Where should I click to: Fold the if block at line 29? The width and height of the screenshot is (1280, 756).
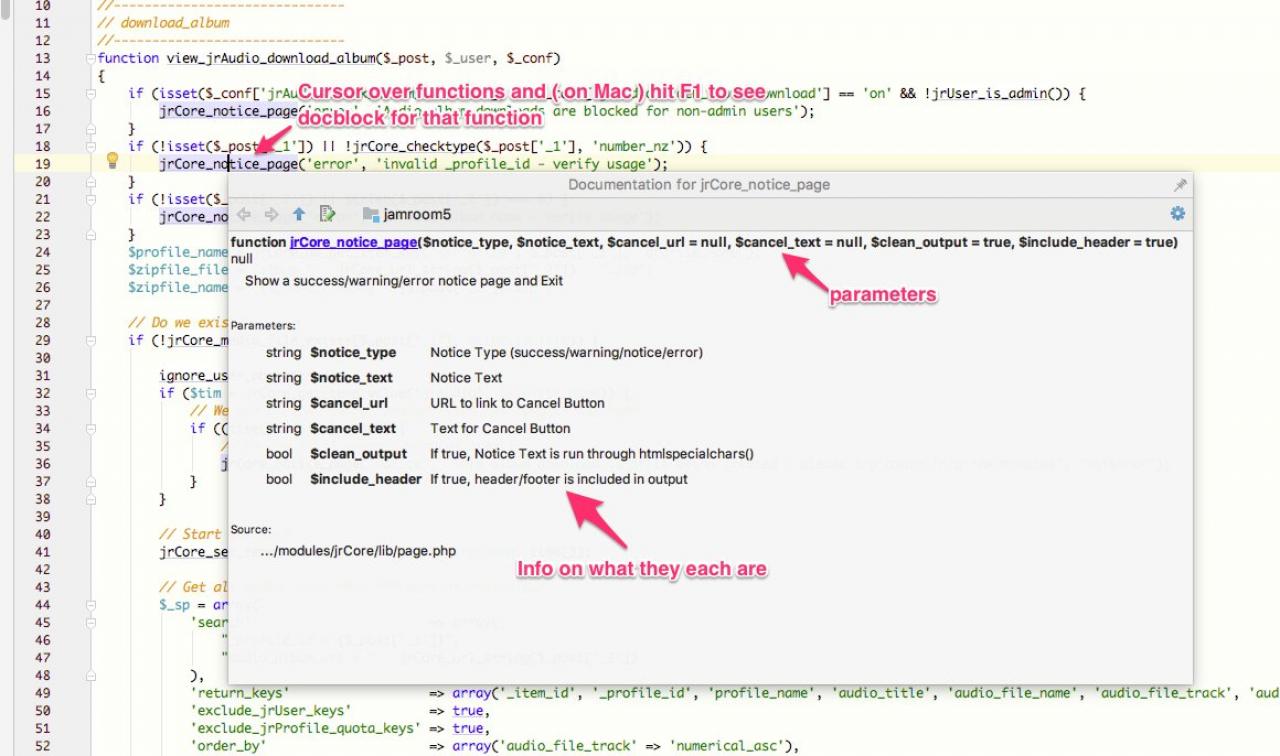(91, 341)
